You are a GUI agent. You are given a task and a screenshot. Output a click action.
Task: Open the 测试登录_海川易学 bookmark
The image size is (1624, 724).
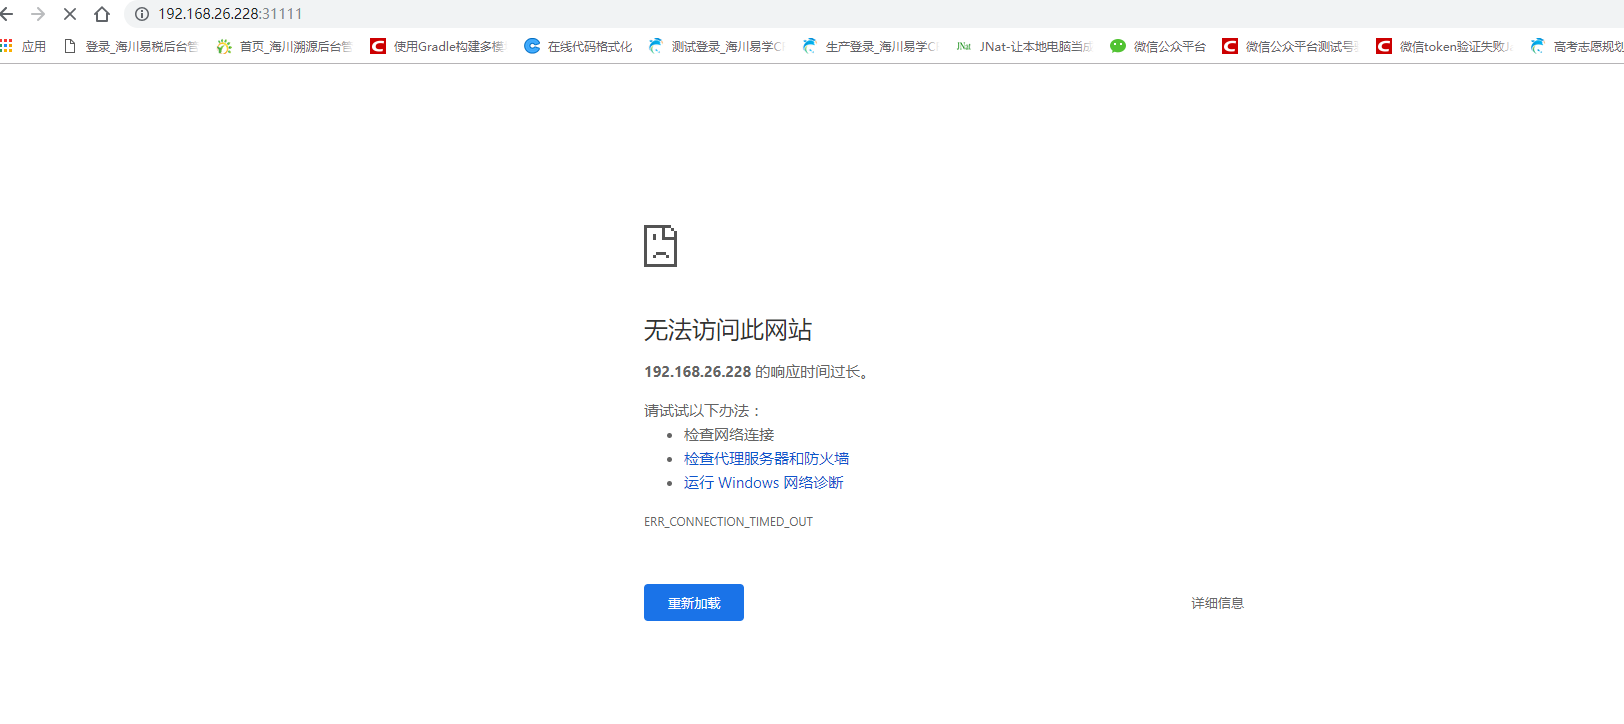(x=716, y=46)
